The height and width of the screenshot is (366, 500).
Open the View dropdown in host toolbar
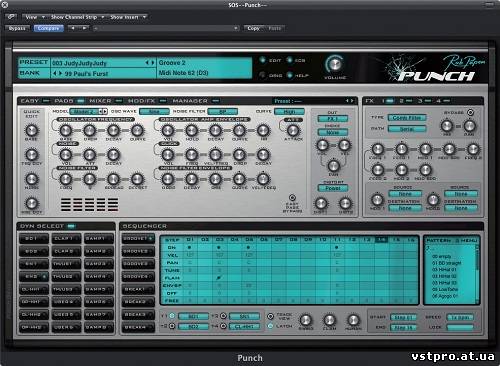point(34,17)
